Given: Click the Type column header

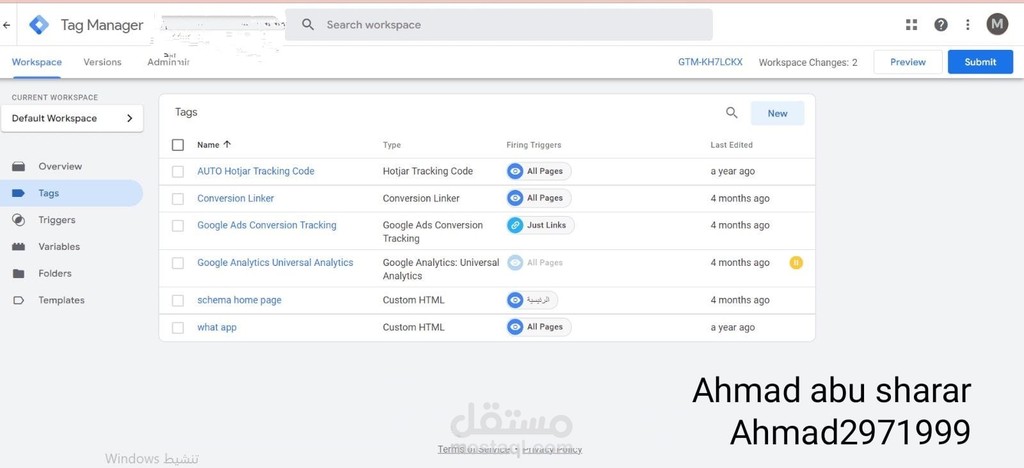Looking at the screenshot, I should 392,145.
